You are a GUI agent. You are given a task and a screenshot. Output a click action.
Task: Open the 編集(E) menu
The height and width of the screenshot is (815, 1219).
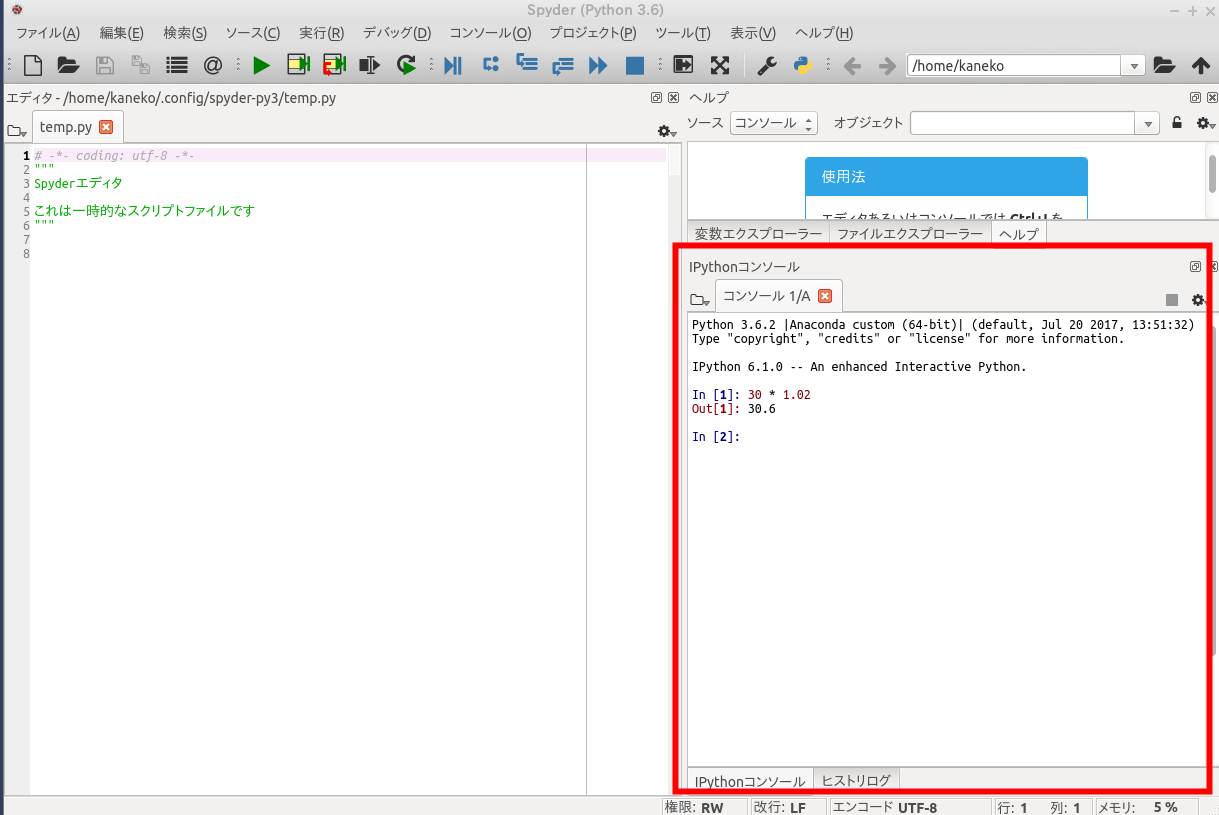(122, 32)
